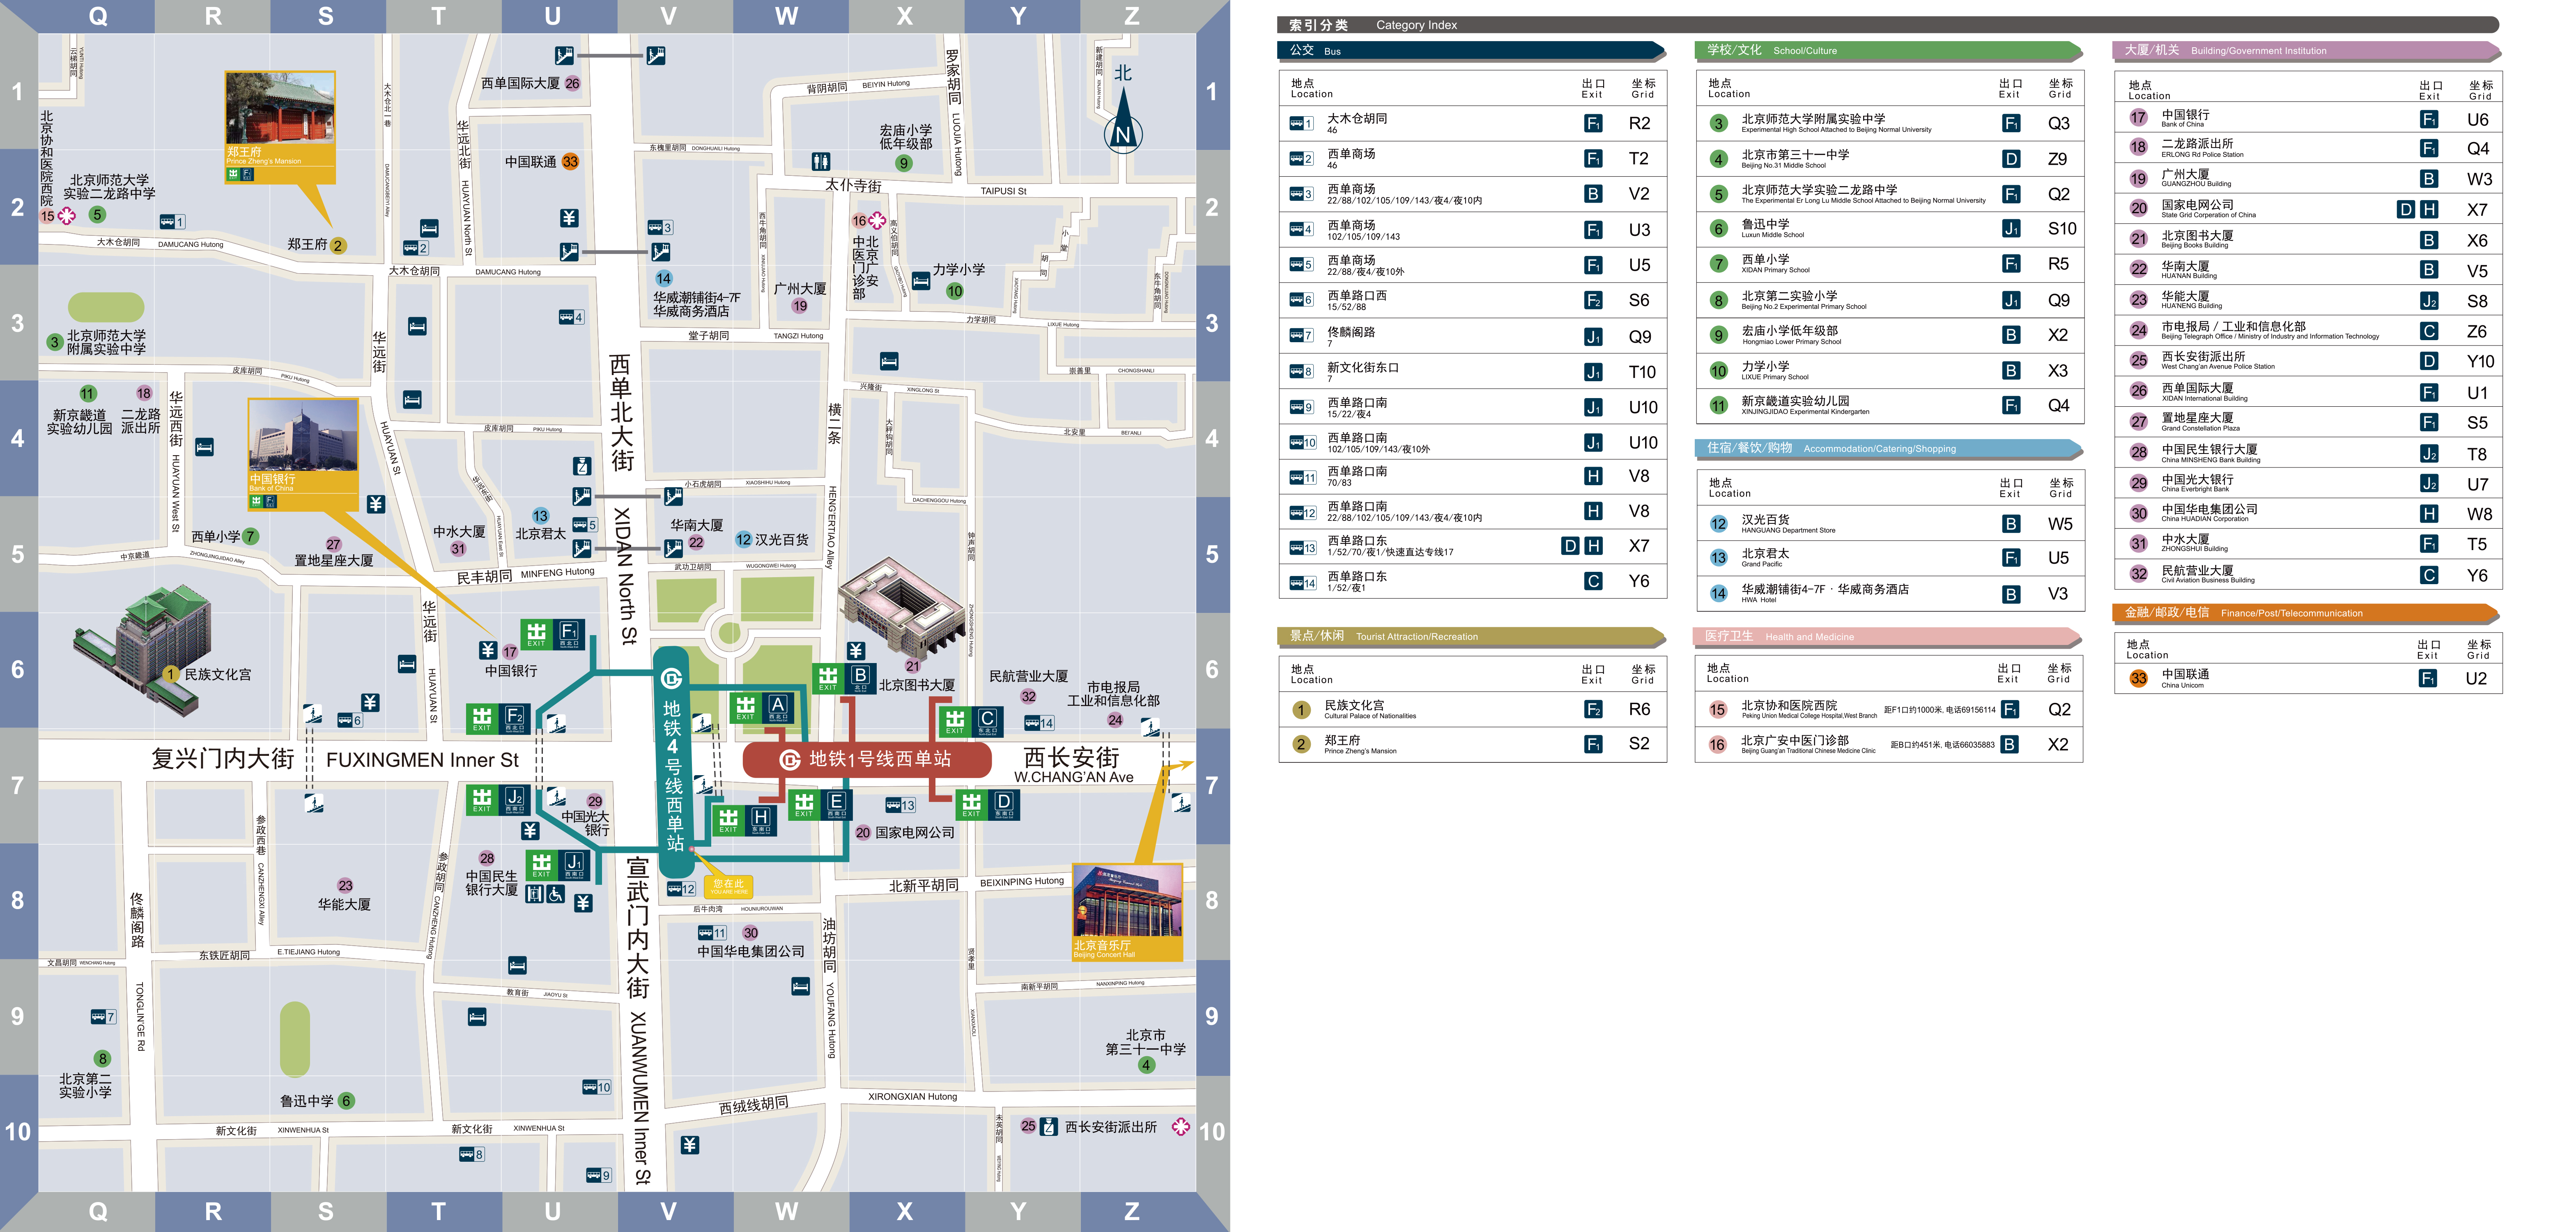2576x1232 pixels.
Task: Click the 汉光百货 row in the Accommodation index
Action: tap(1889, 524)
